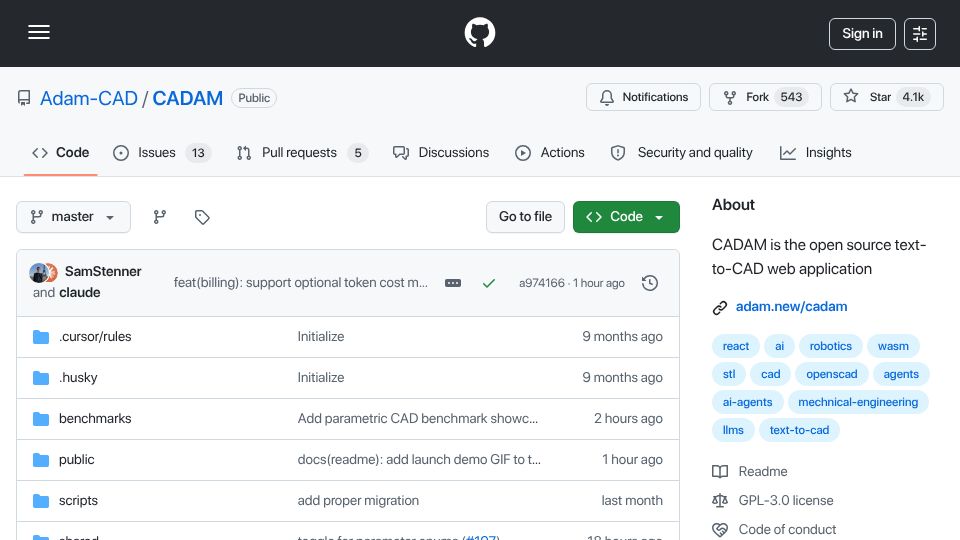This screenshot has height=540, width=960.
Task: Select the agents topic tag
Action: click(901, 374)
